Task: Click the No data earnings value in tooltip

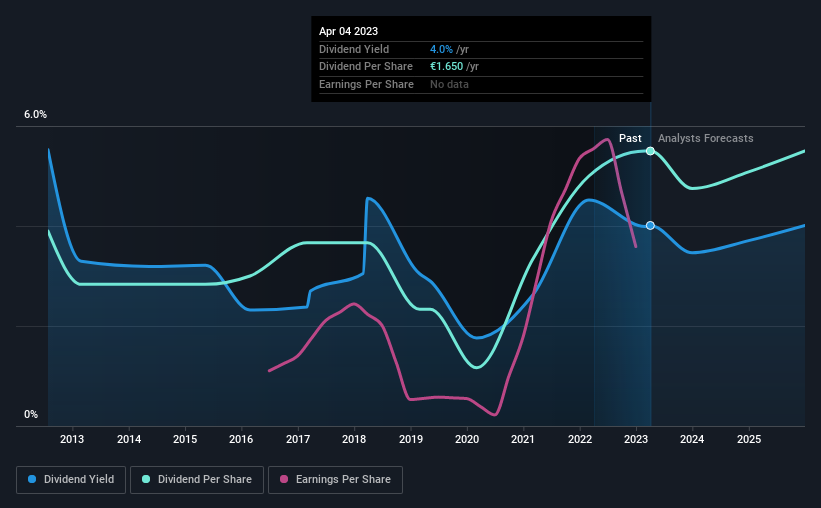Action: coord(449,84)
